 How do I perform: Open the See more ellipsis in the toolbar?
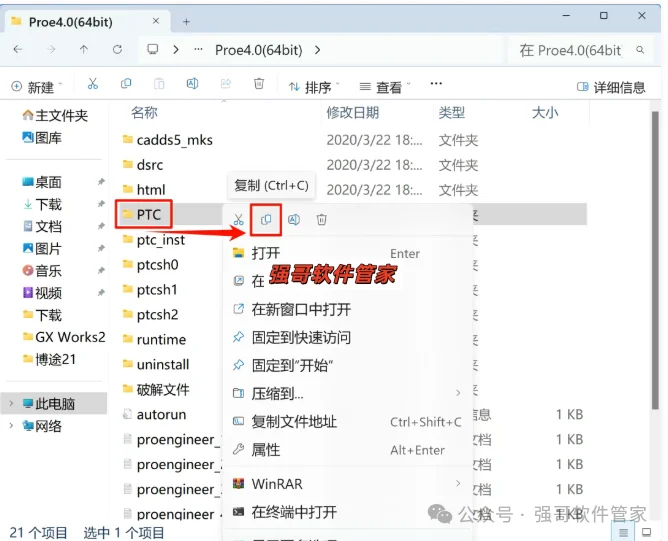pyautogui.click(x=436, y=84)
